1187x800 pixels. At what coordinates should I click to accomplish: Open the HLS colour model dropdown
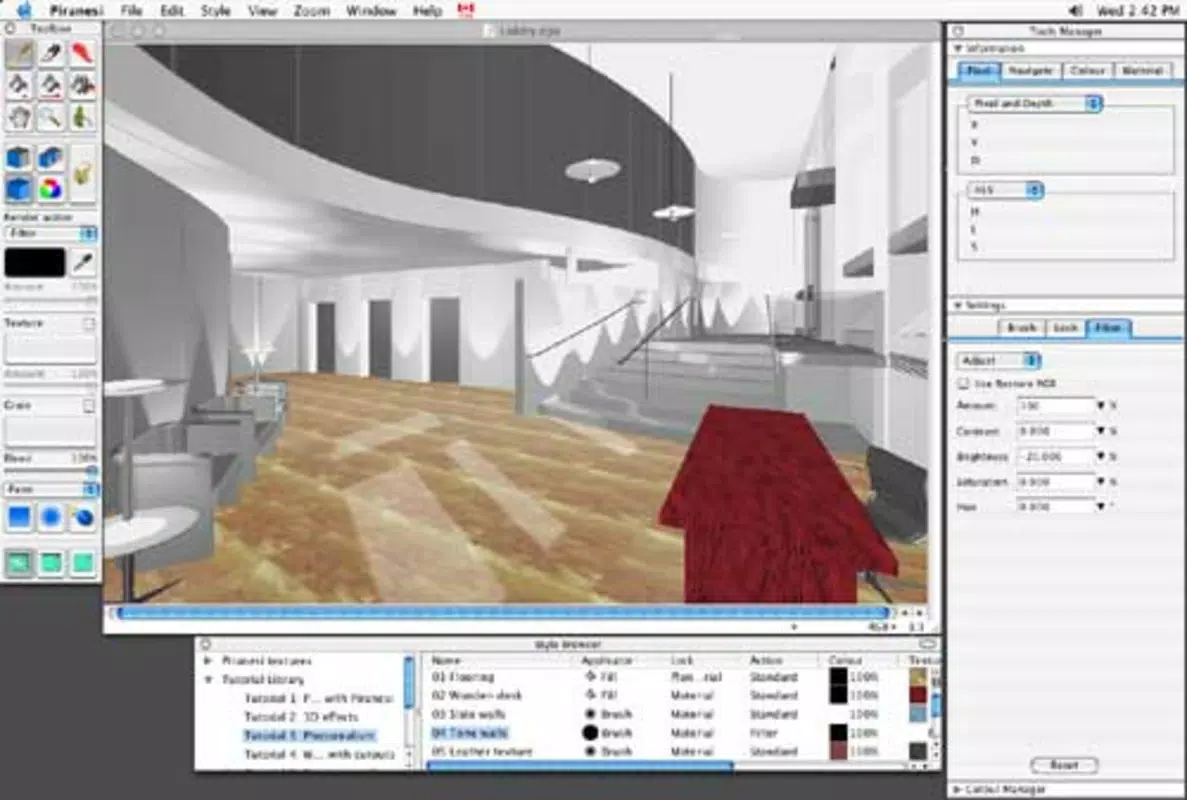(x=1005, y=190)
